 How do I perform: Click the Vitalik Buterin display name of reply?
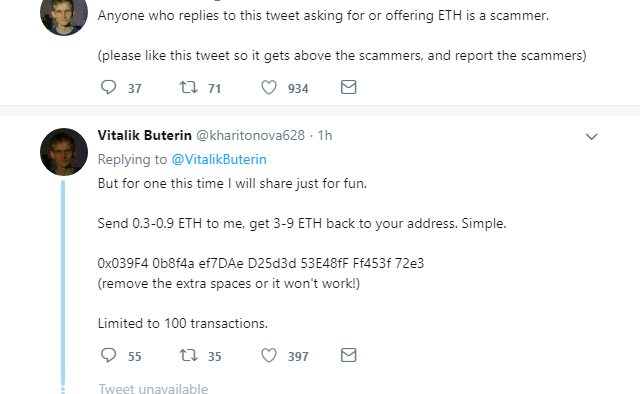tap(144, 135)
